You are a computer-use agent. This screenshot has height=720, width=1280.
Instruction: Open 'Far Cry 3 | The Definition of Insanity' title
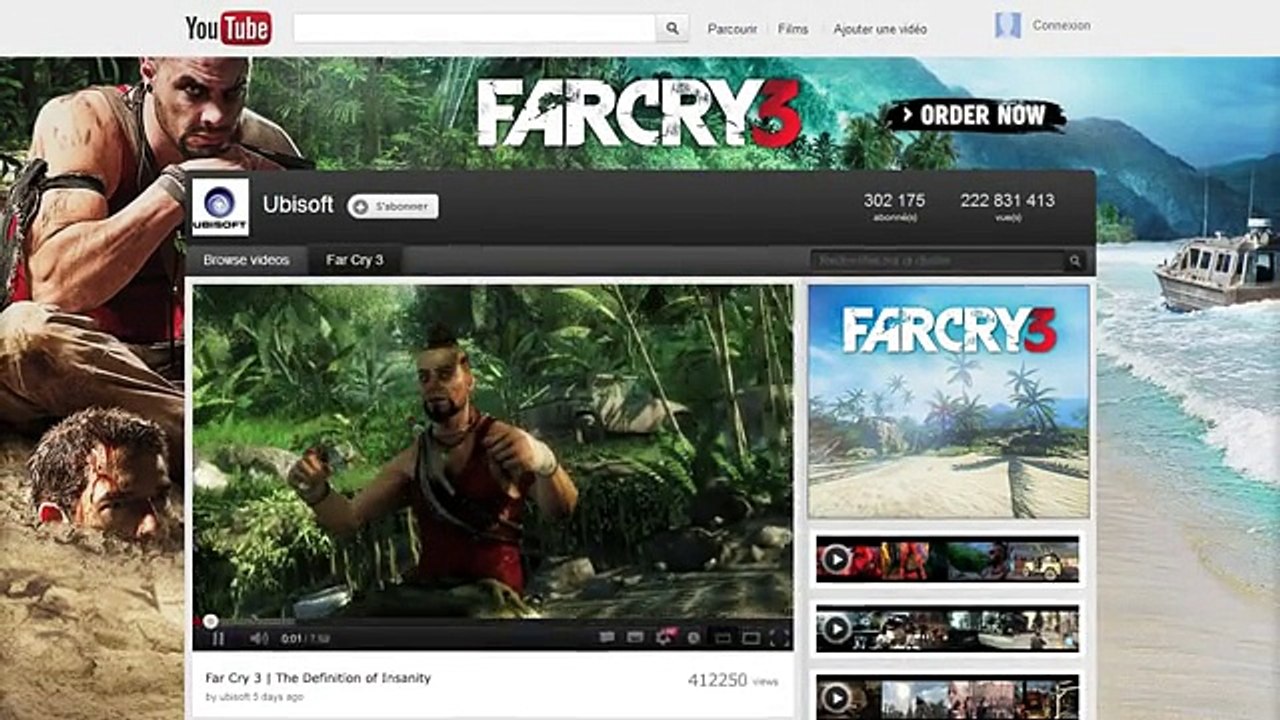[318, 678]
